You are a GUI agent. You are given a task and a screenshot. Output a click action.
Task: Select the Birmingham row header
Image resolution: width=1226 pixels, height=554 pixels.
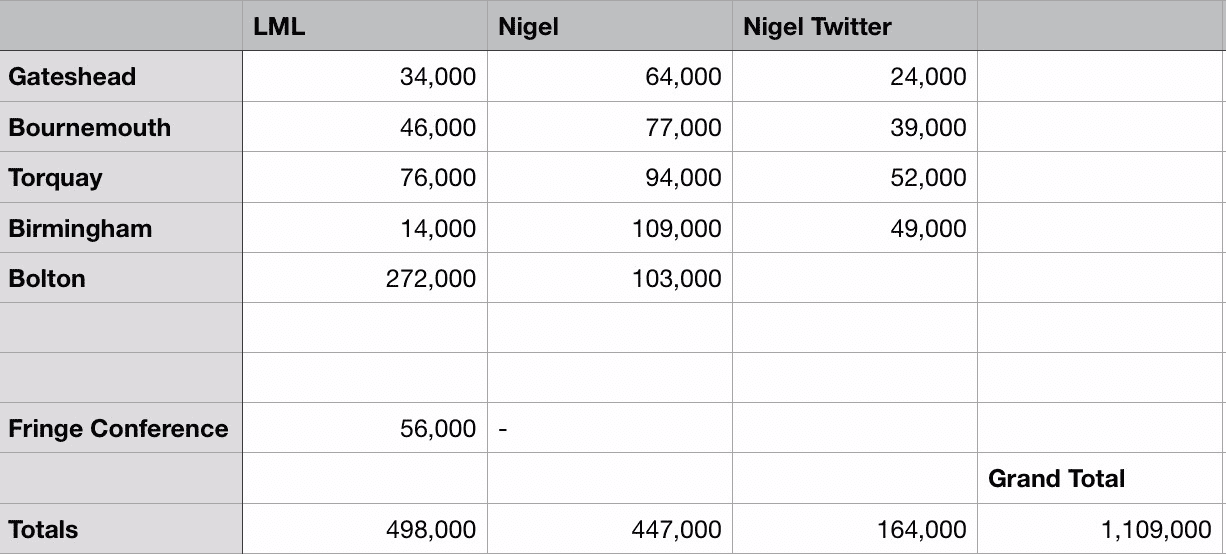(121, 227)
